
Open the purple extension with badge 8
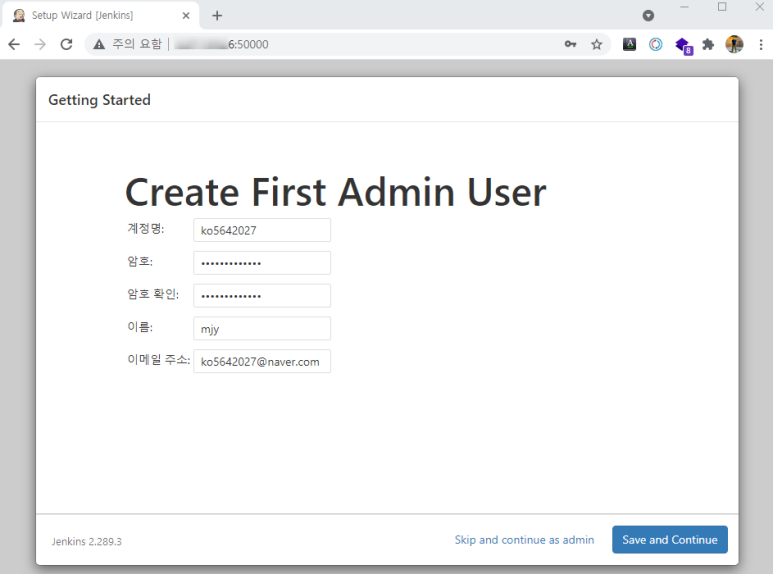tap(683, 46)
